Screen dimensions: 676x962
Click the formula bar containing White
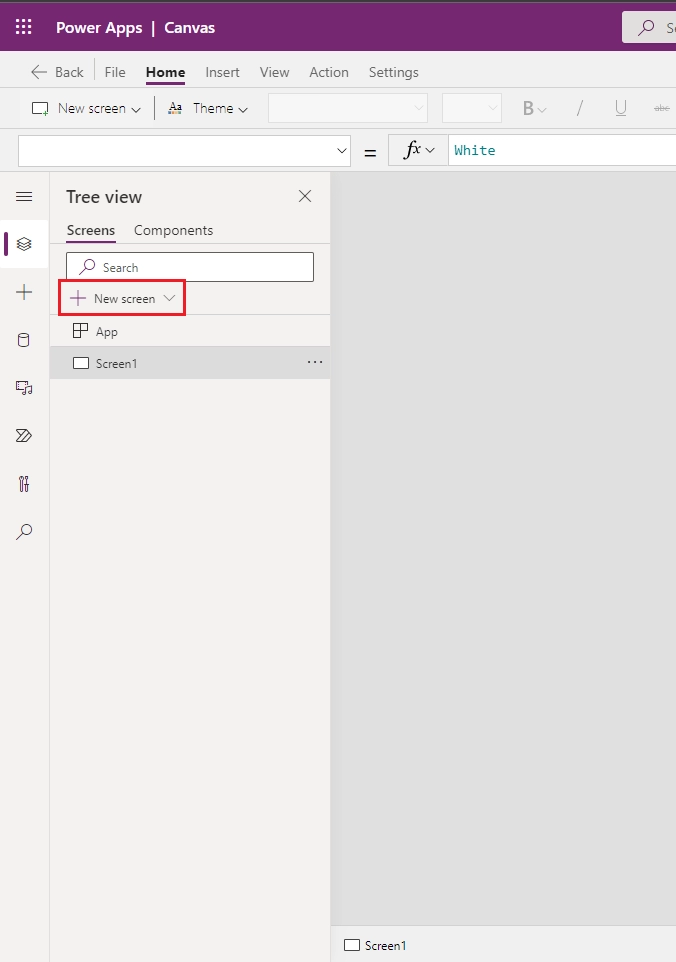[563, 150]
